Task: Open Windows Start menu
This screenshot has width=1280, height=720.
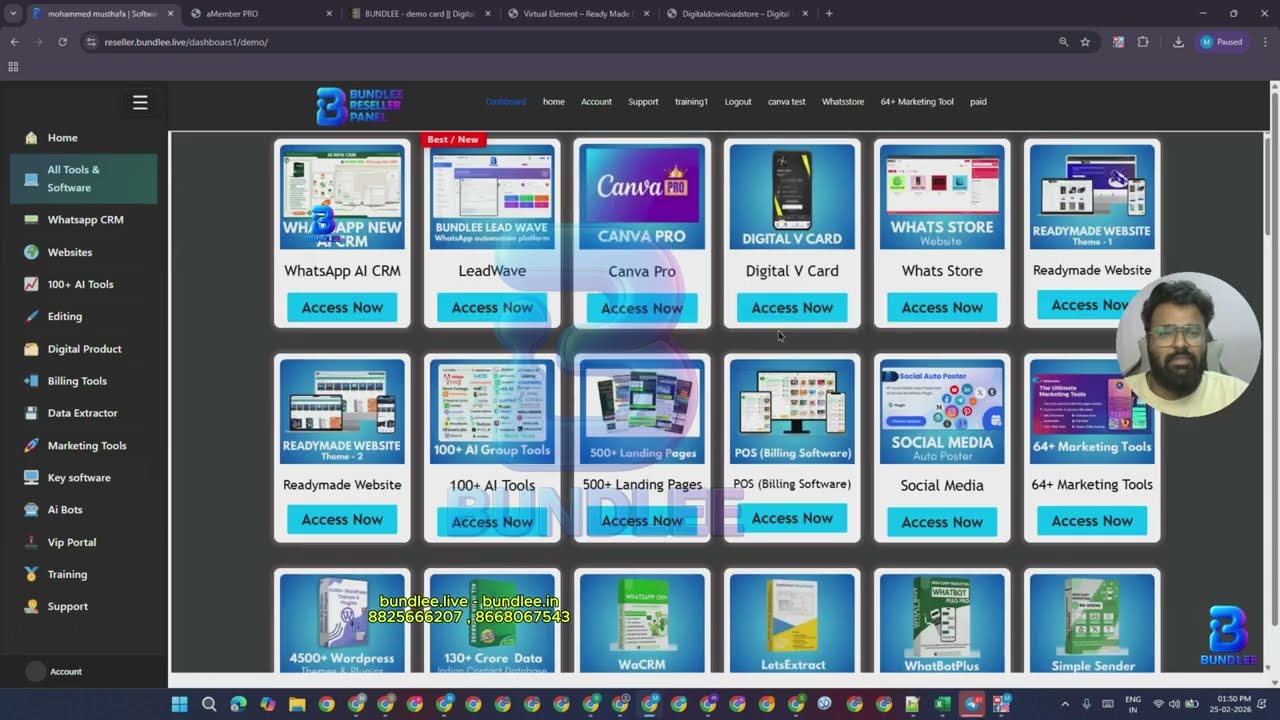Action: [x=180, y=704]
